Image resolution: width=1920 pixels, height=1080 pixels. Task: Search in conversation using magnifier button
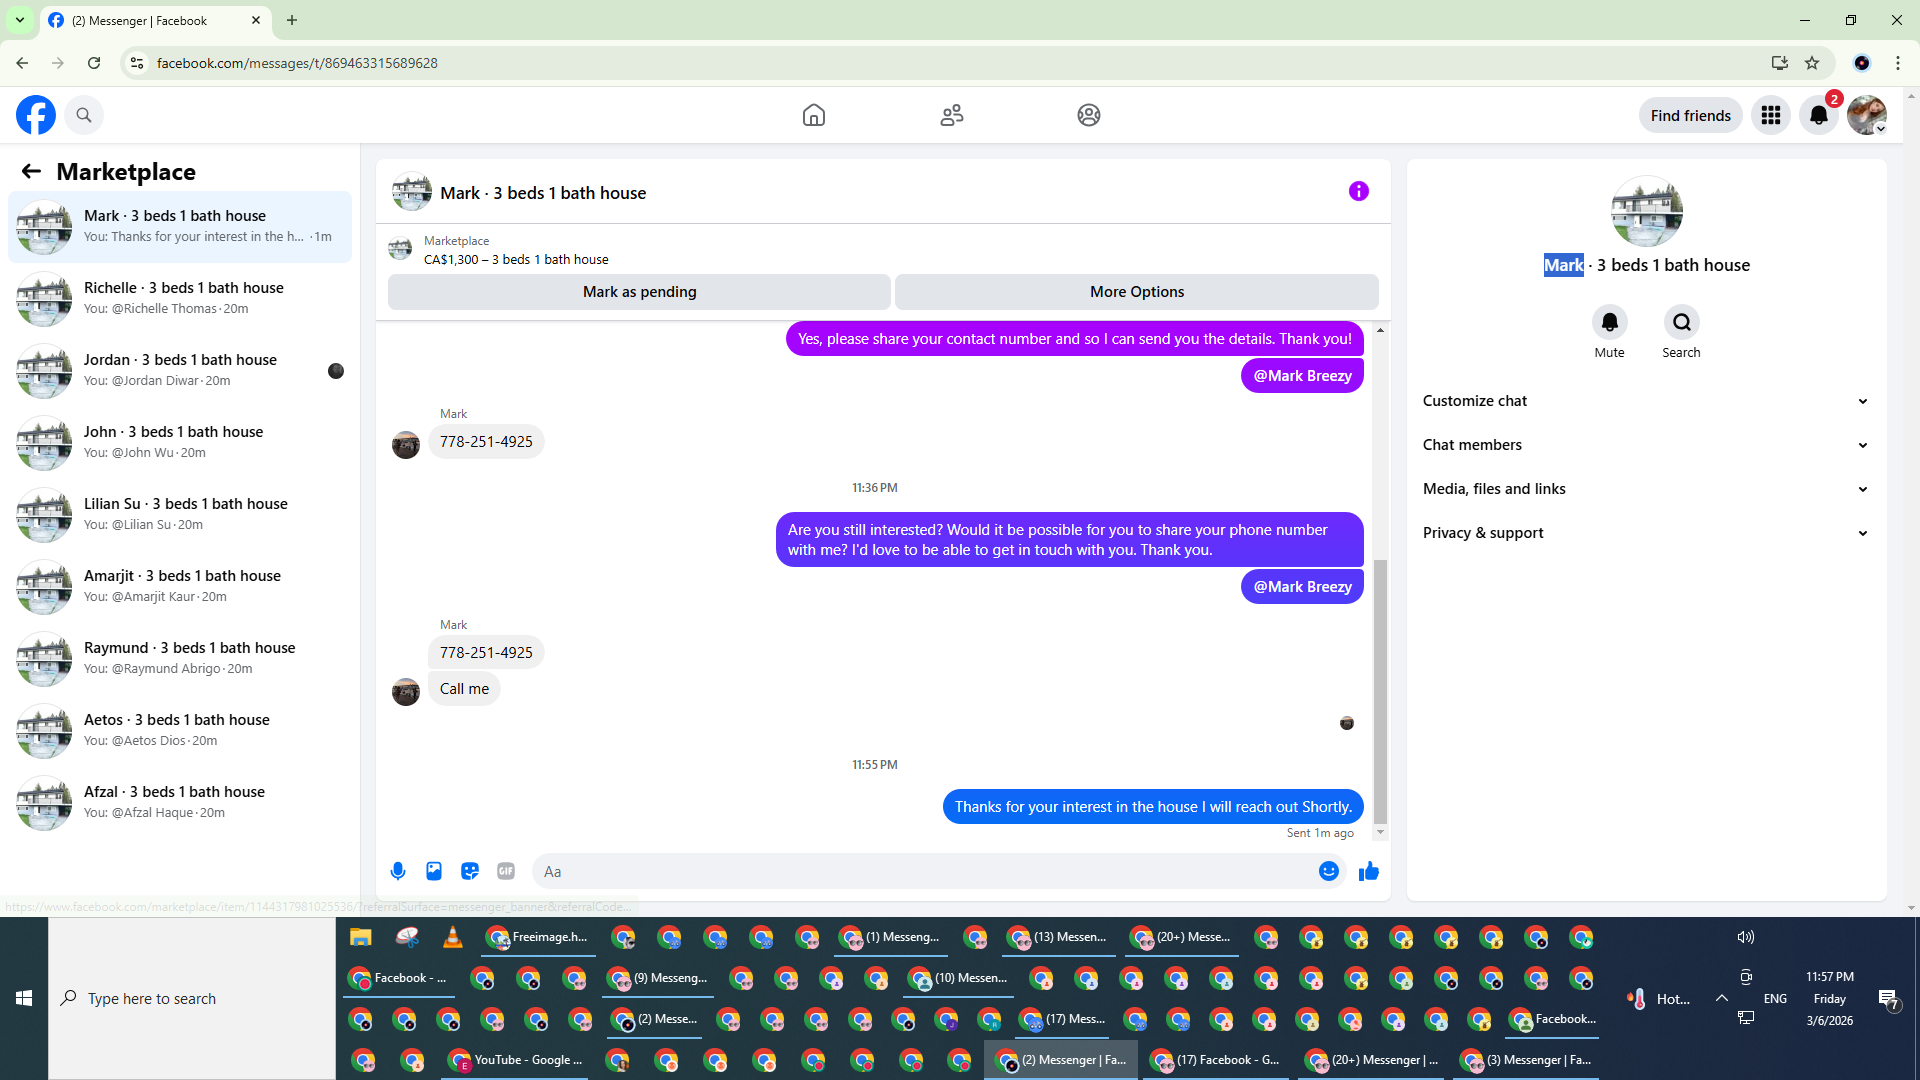[x=1681, y=322]
